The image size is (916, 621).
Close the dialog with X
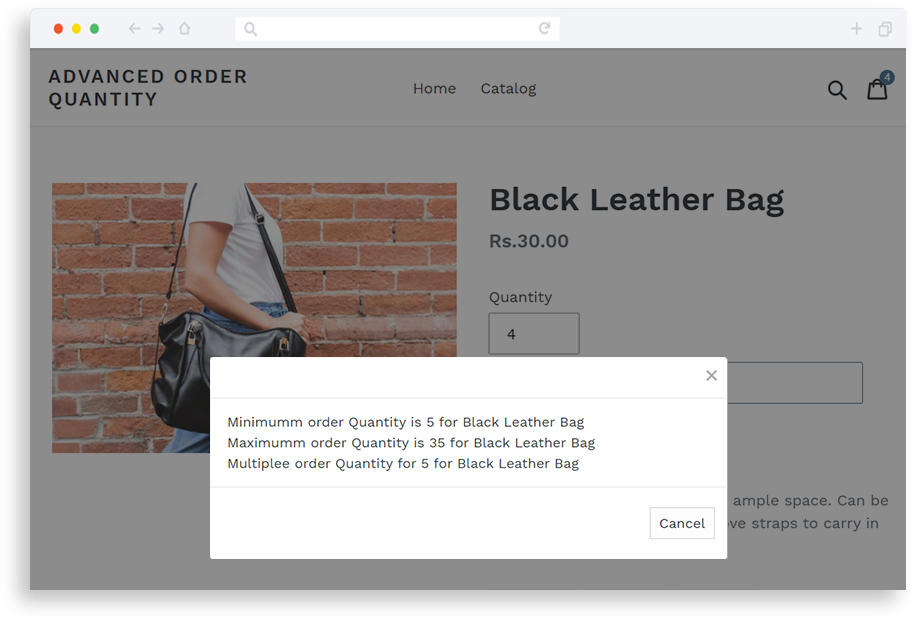[711, 376]
